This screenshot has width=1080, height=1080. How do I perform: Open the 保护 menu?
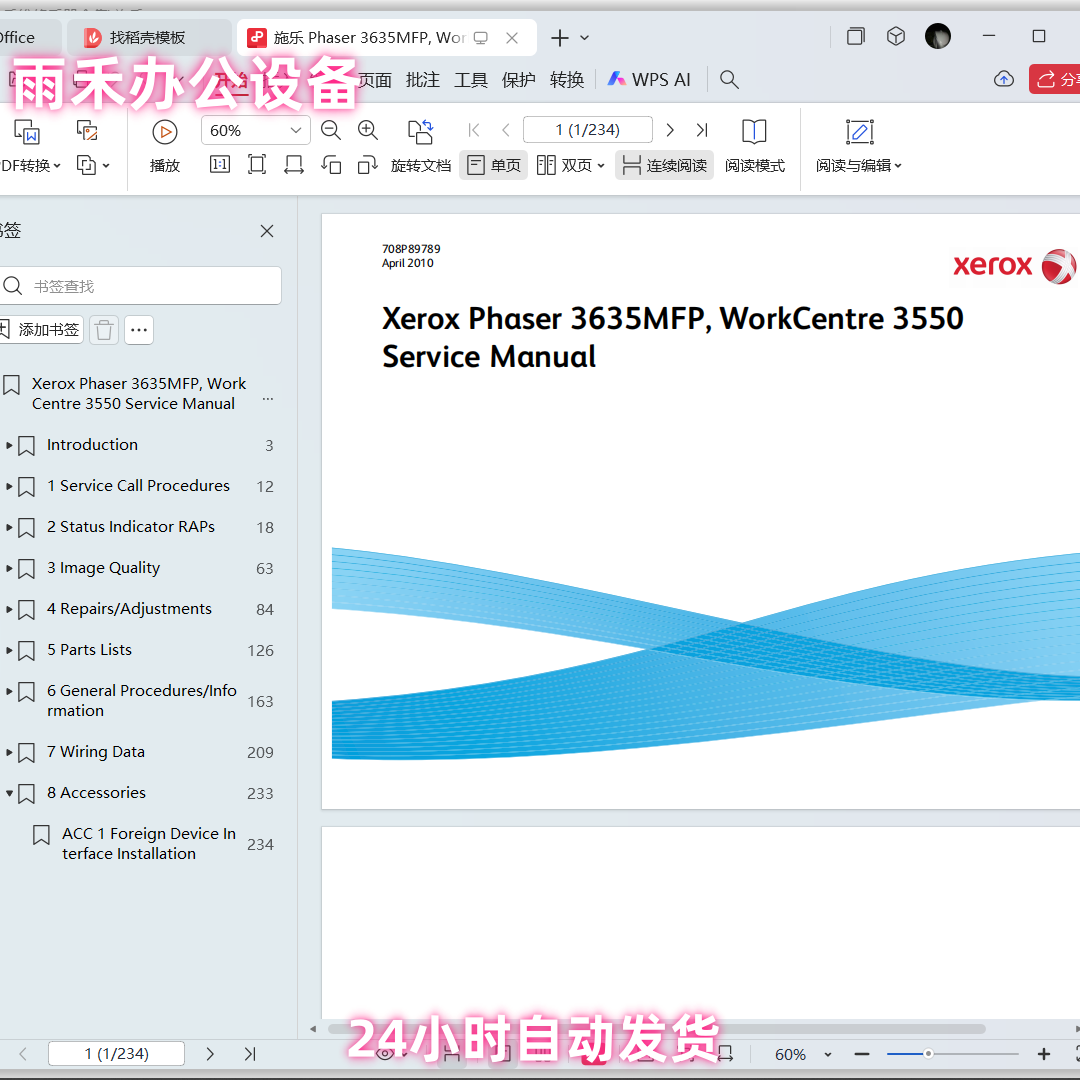click(519, 80)
